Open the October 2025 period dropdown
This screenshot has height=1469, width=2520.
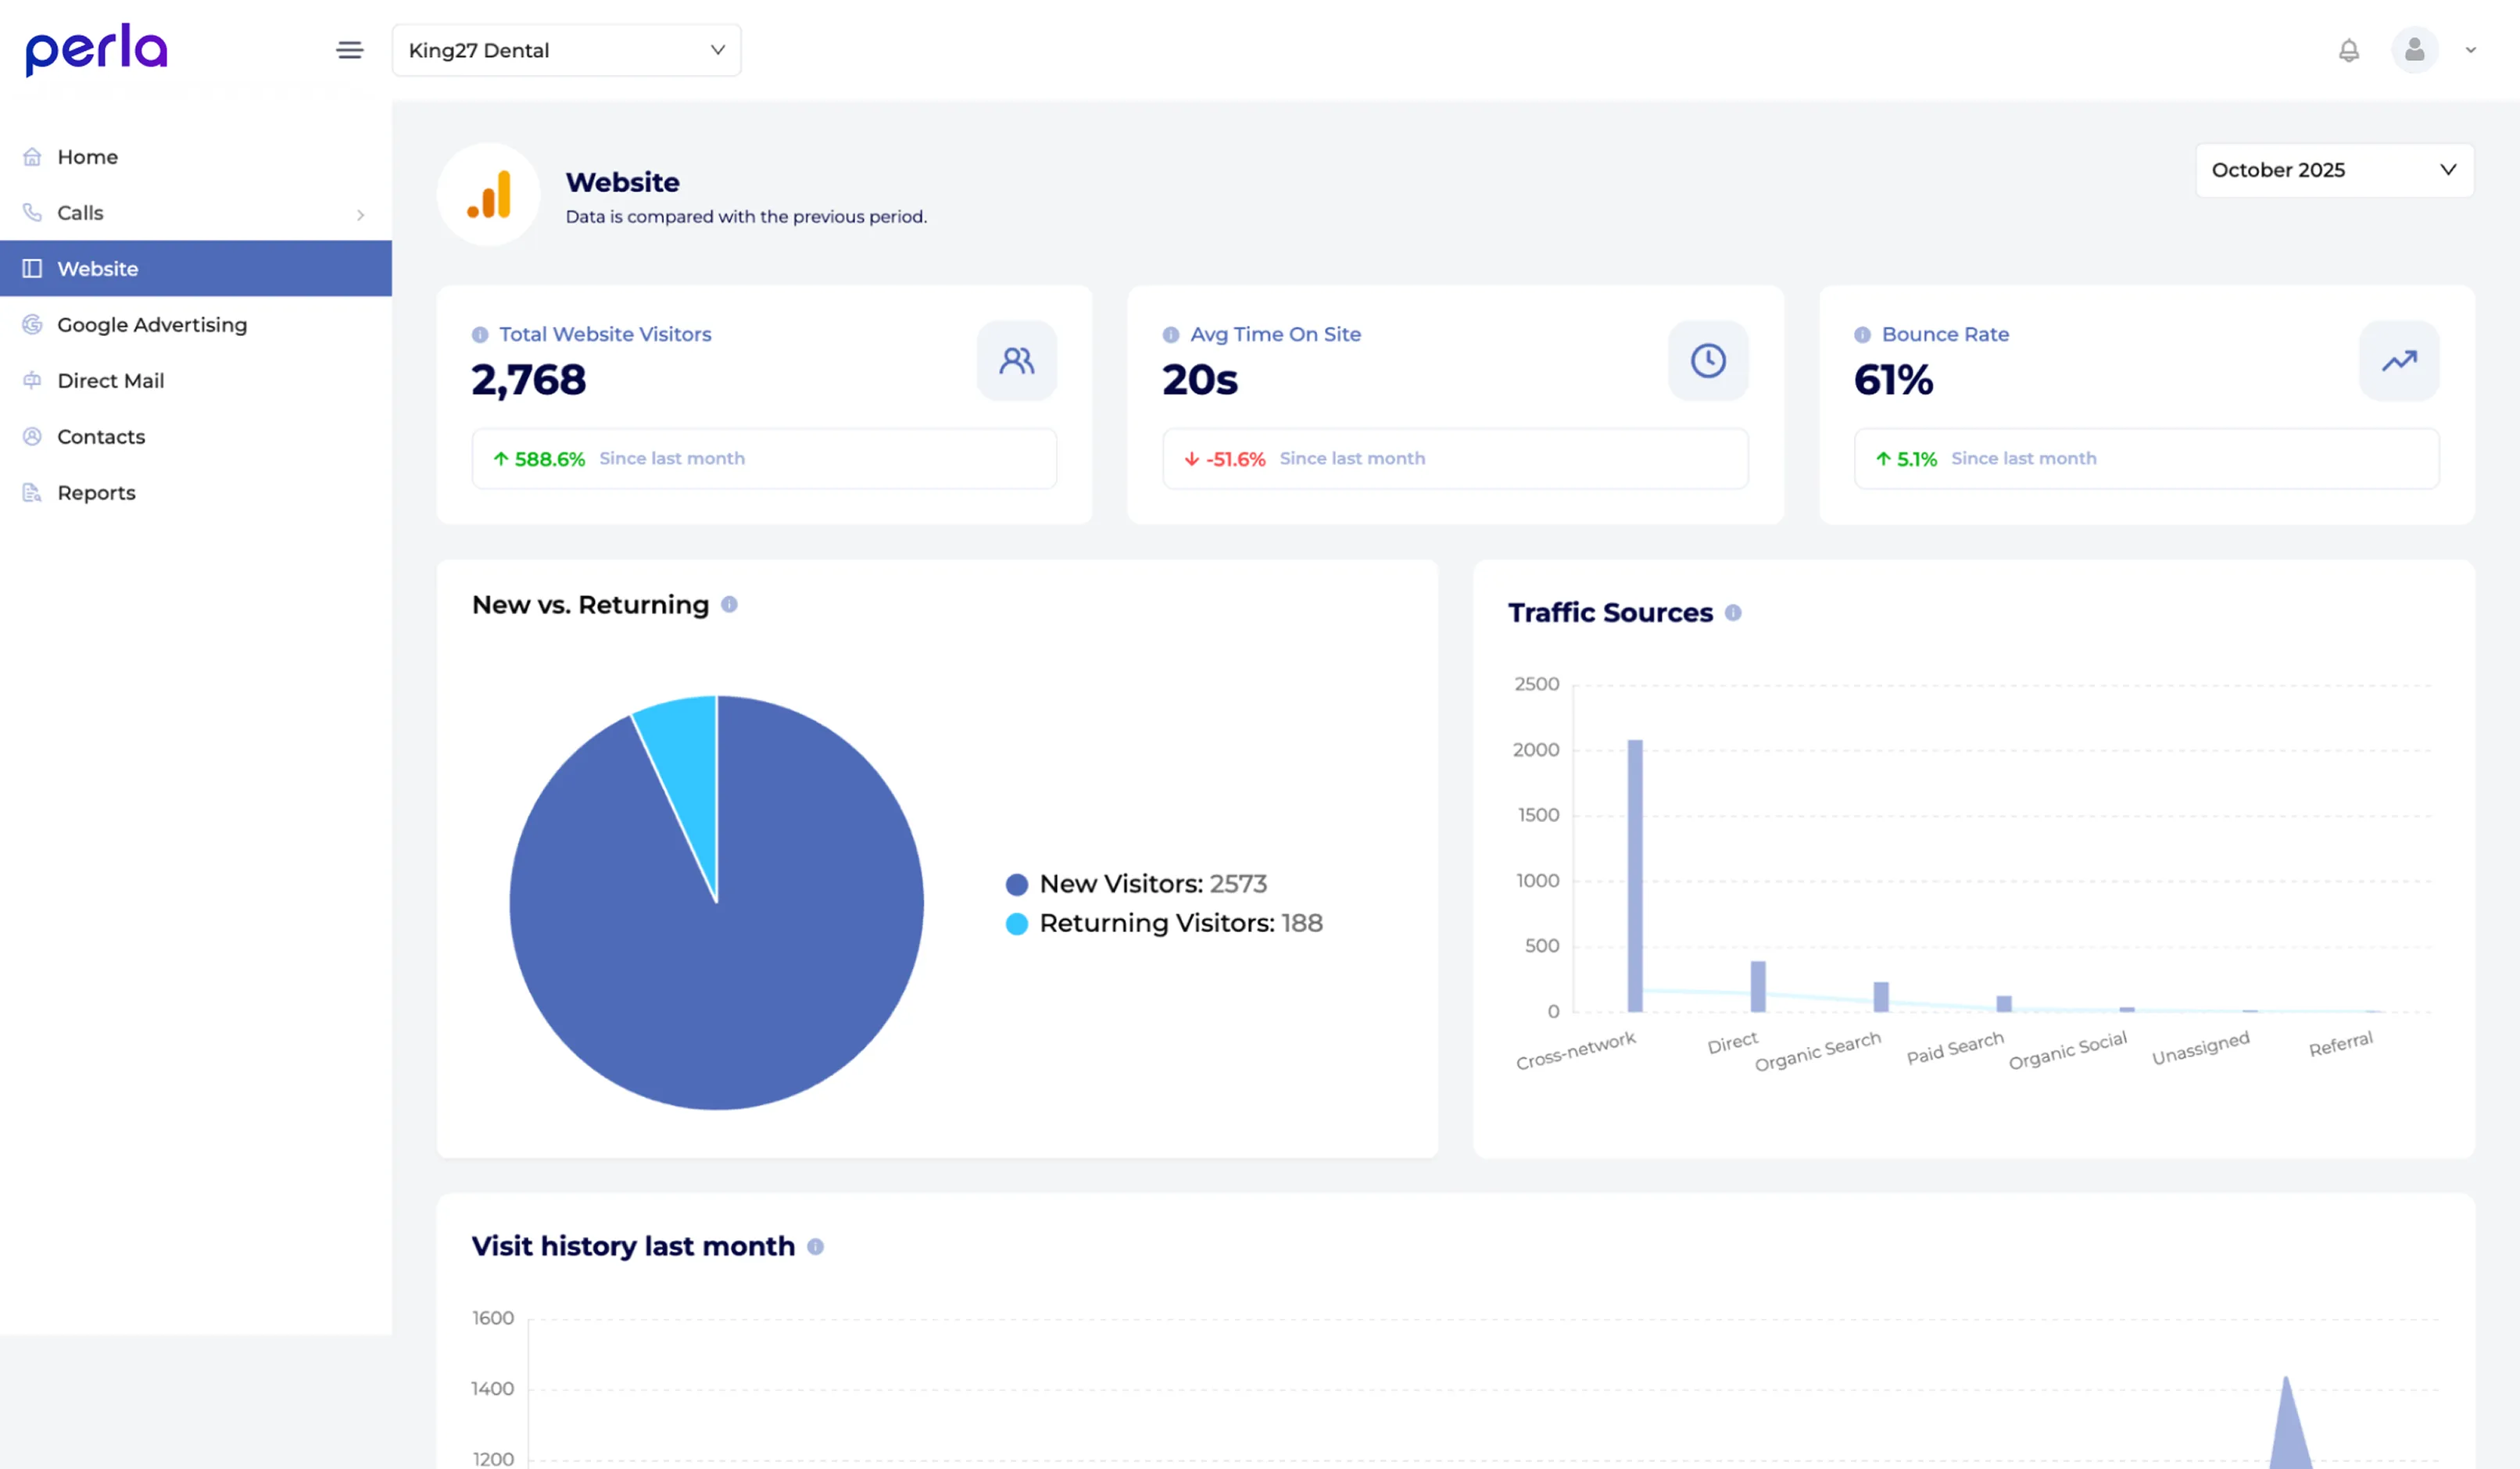coord(2333,170)
